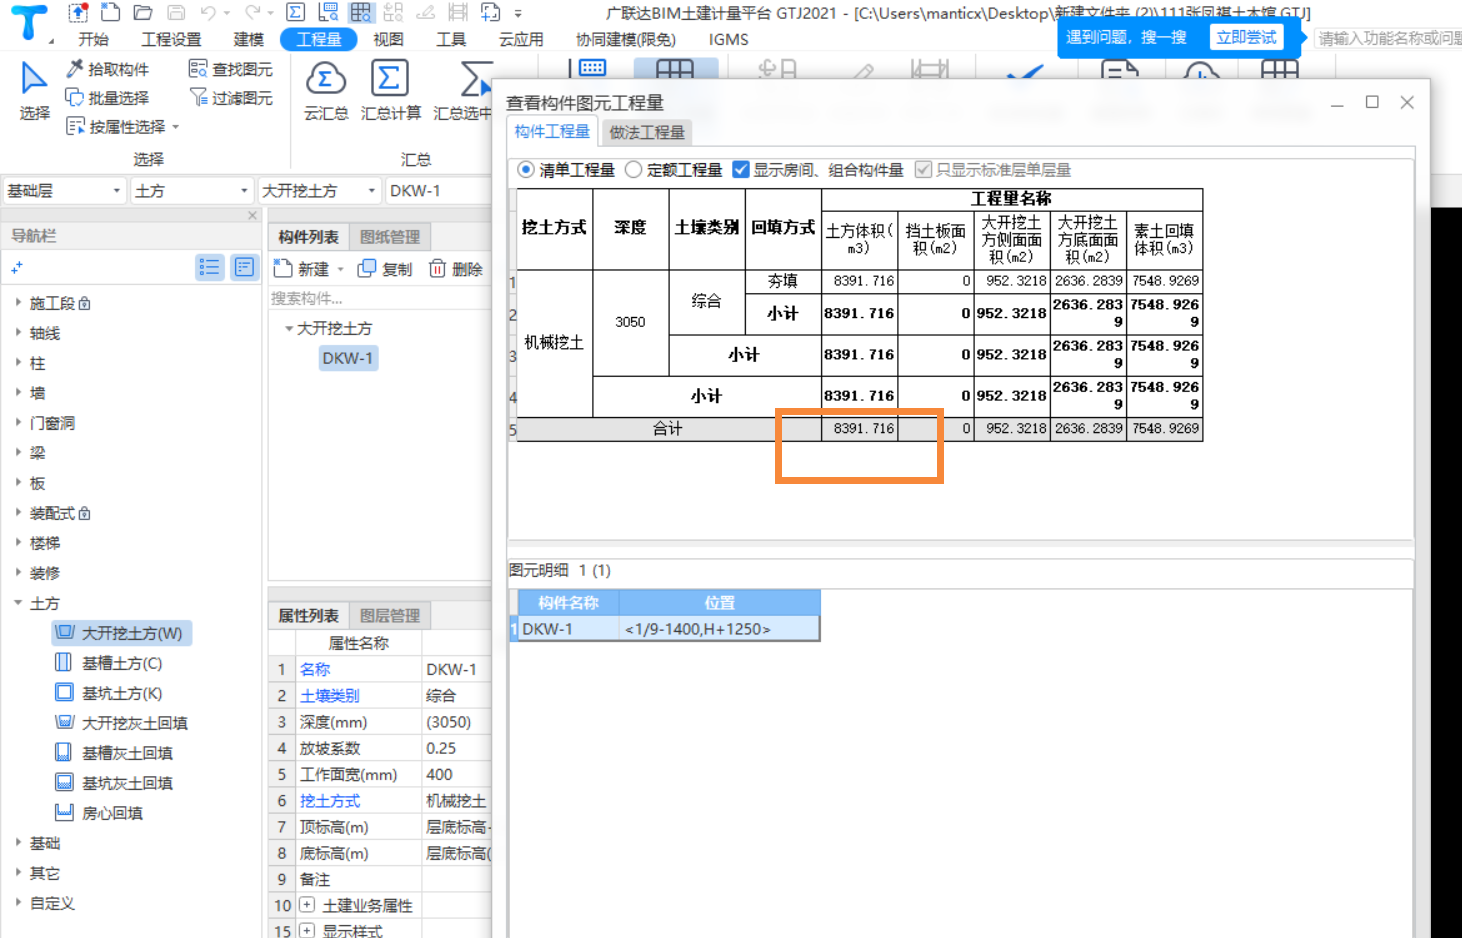Switch to the 做法工程量 tab
Viewport: 1462px width, 938px height.
(x=647, y=132)
